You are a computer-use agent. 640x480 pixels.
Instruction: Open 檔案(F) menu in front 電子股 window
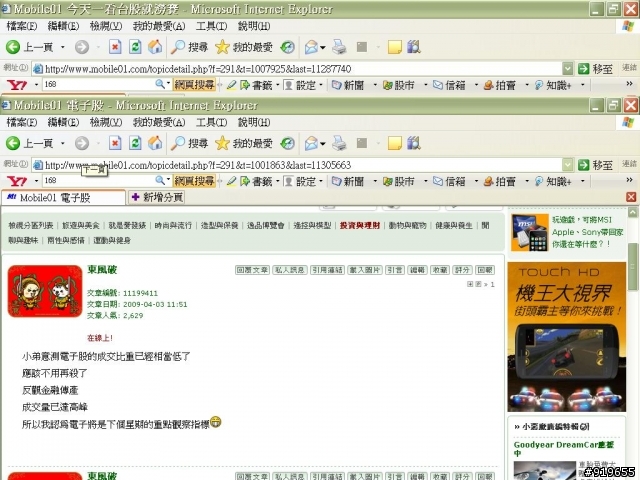tap(22, 122)
